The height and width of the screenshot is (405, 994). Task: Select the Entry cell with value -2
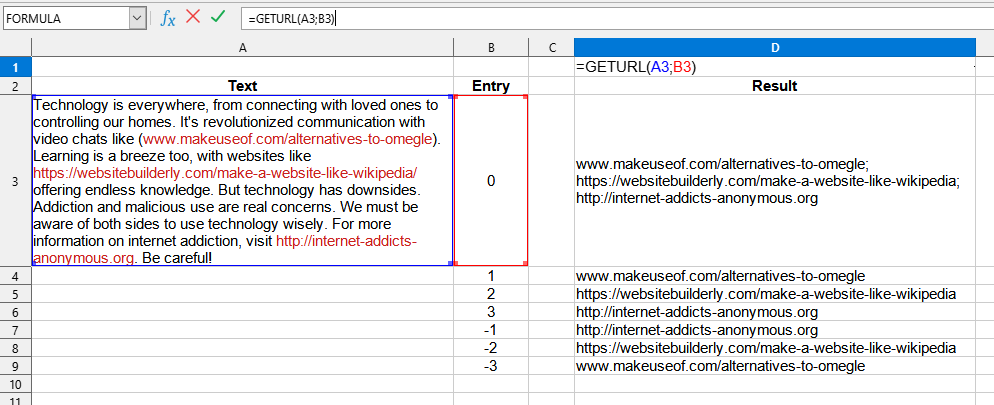point(490,348)
